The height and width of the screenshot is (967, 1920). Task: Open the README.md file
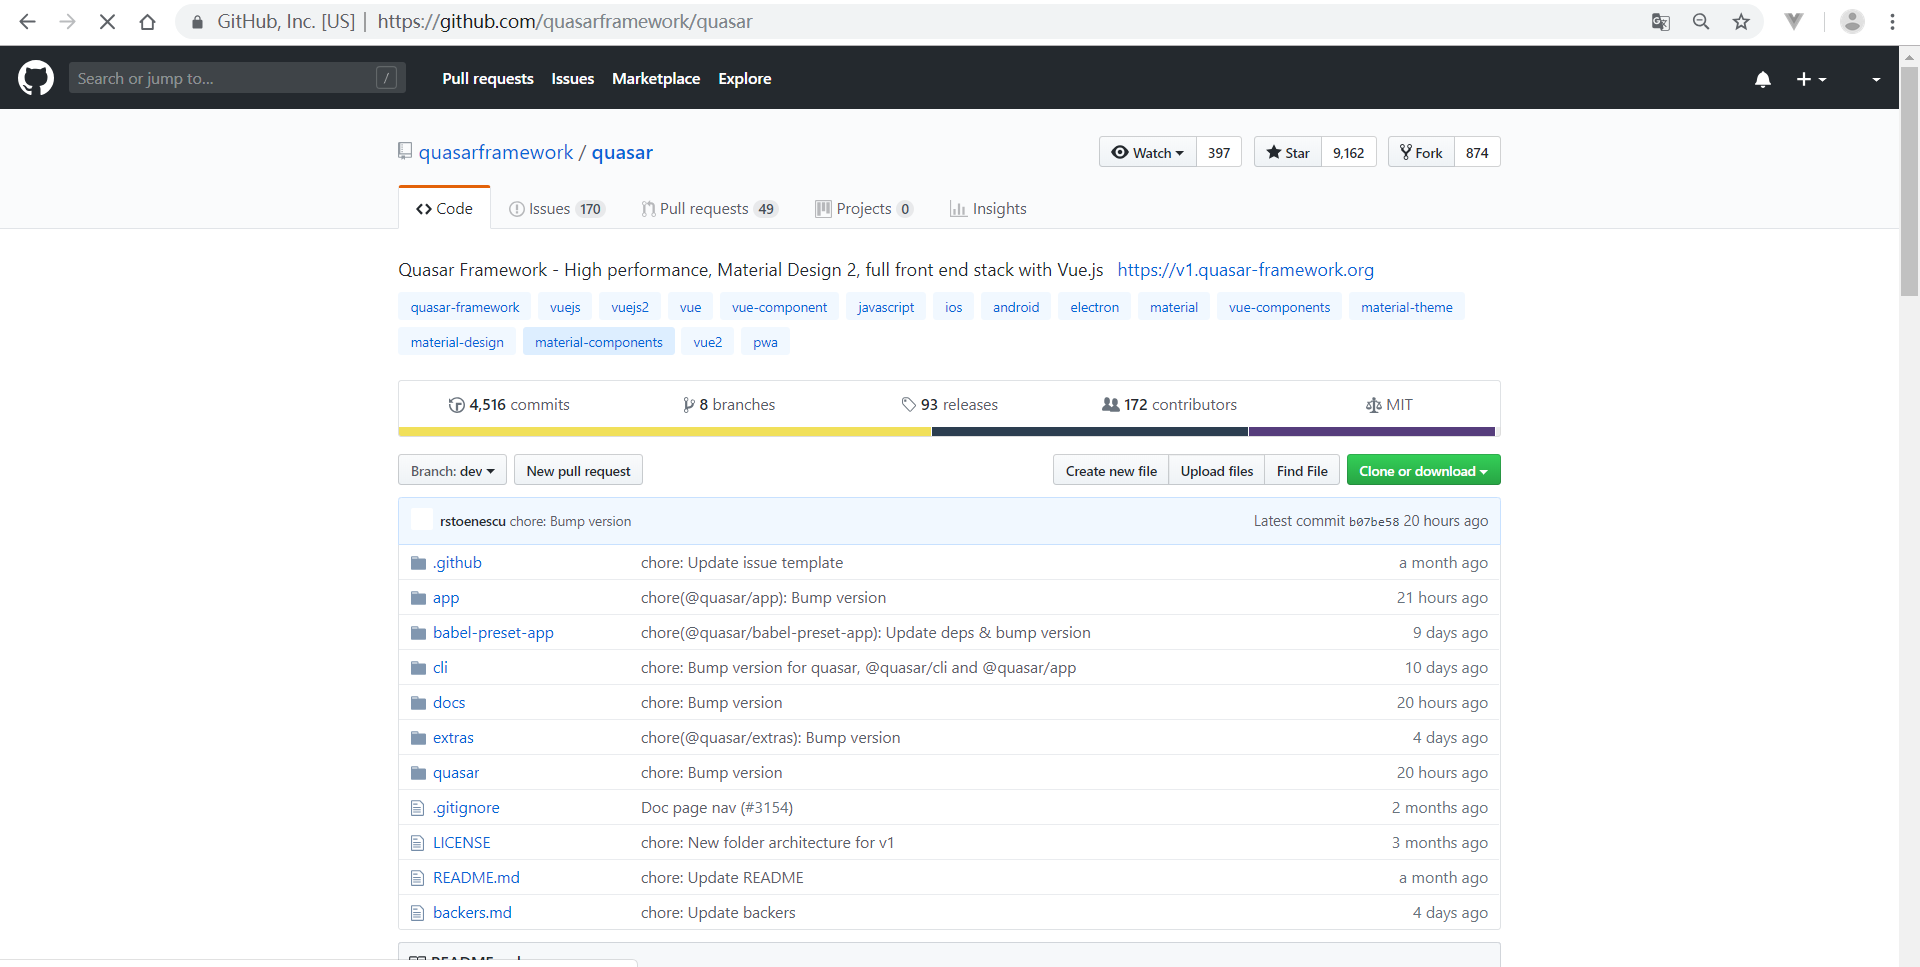click(x=476, y=877)
